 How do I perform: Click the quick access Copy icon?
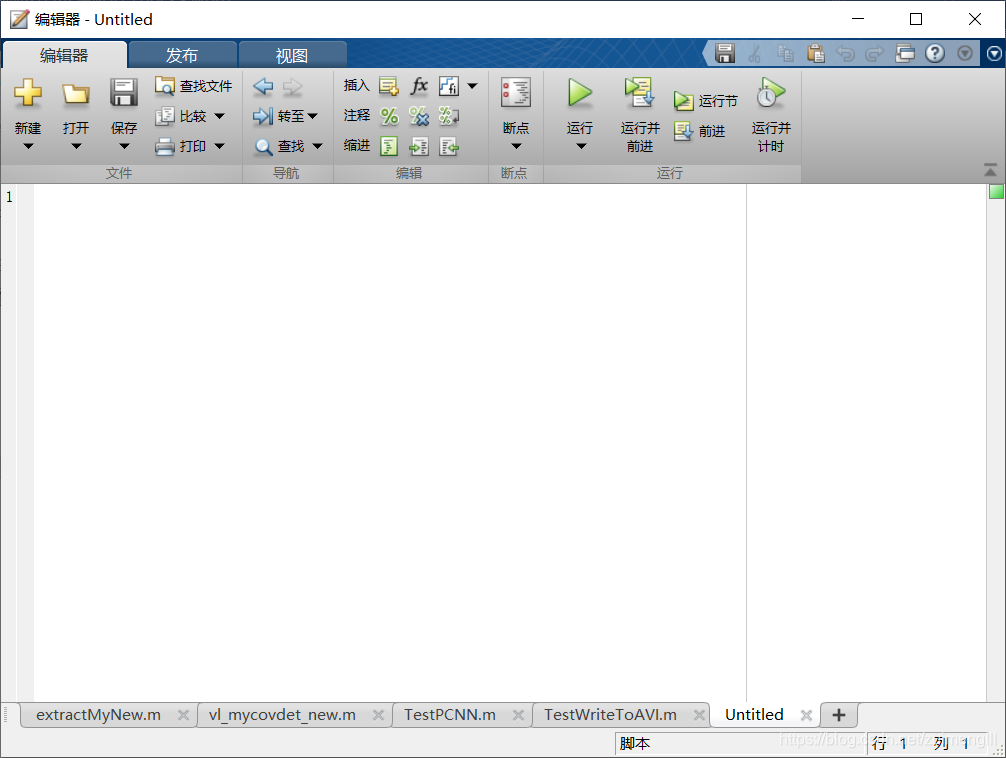click(x=785, y=53)
